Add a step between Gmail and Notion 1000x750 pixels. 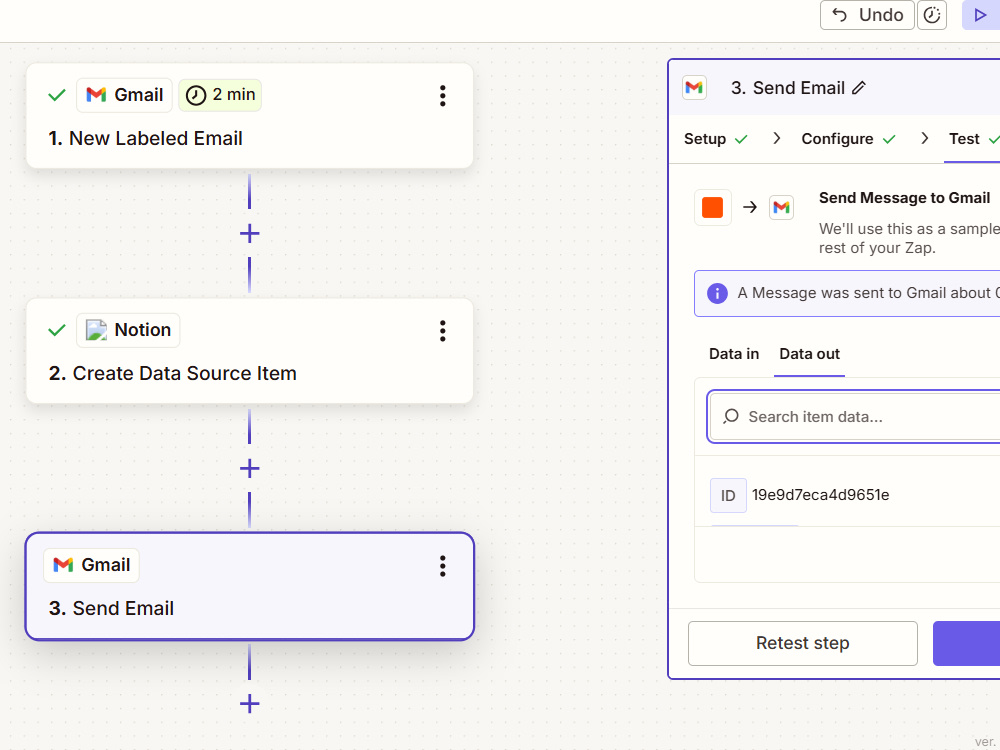point(249,233)
